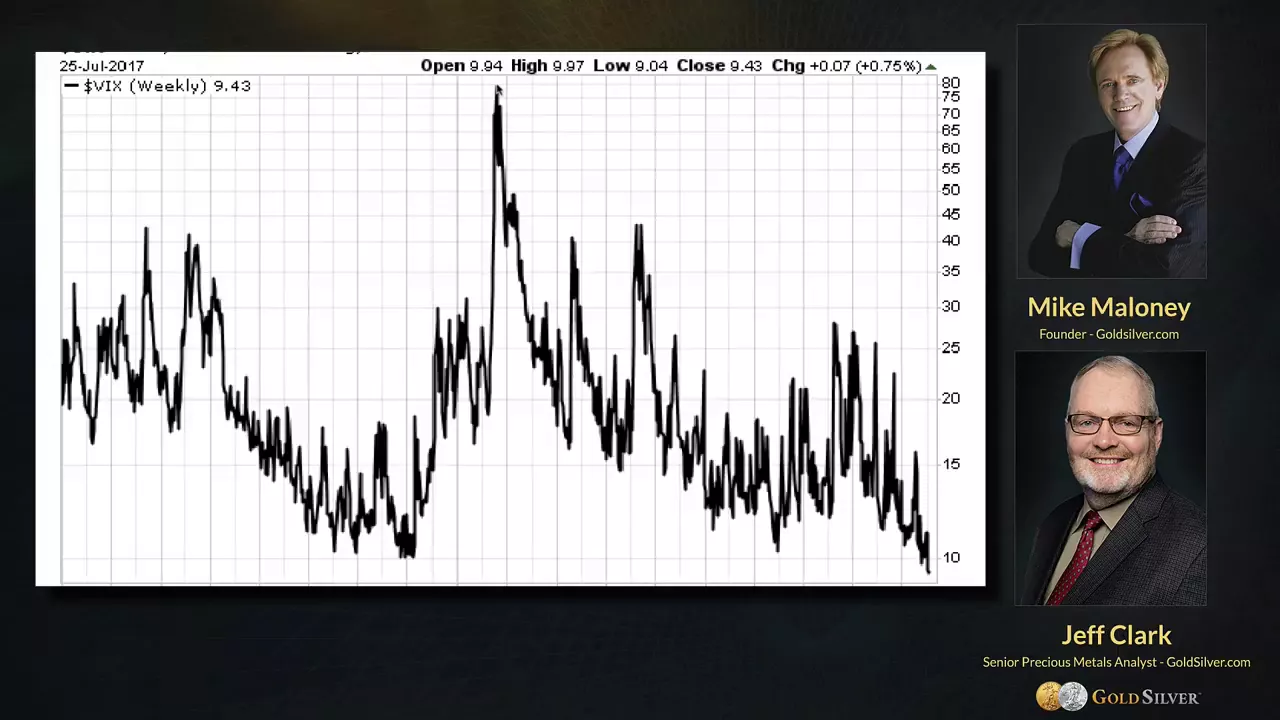Click the Mike Maloney portrait photo
The image size is (1280, 720).
1111,151
